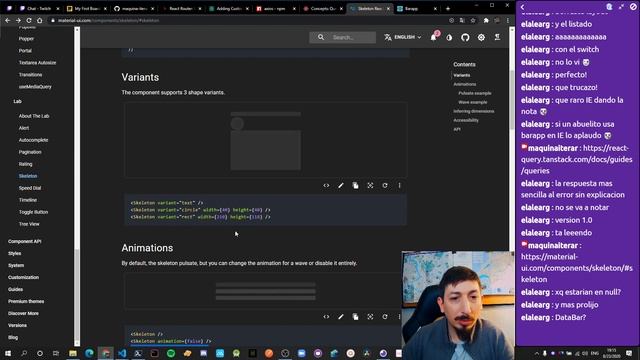Expand Component API section in sidebar
This screenshot has height=360, width=640.
(x=24, y=241)
